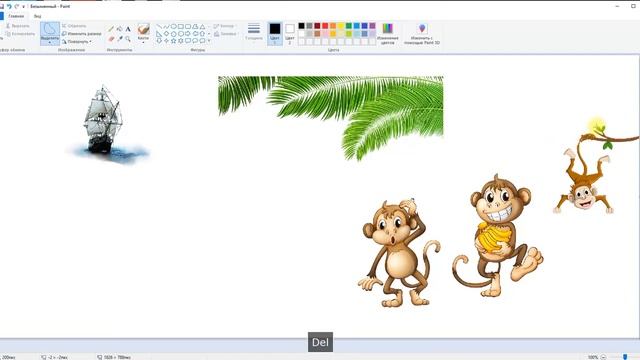
Task: Click Edit with Paint 3D button
Action: 422,33
